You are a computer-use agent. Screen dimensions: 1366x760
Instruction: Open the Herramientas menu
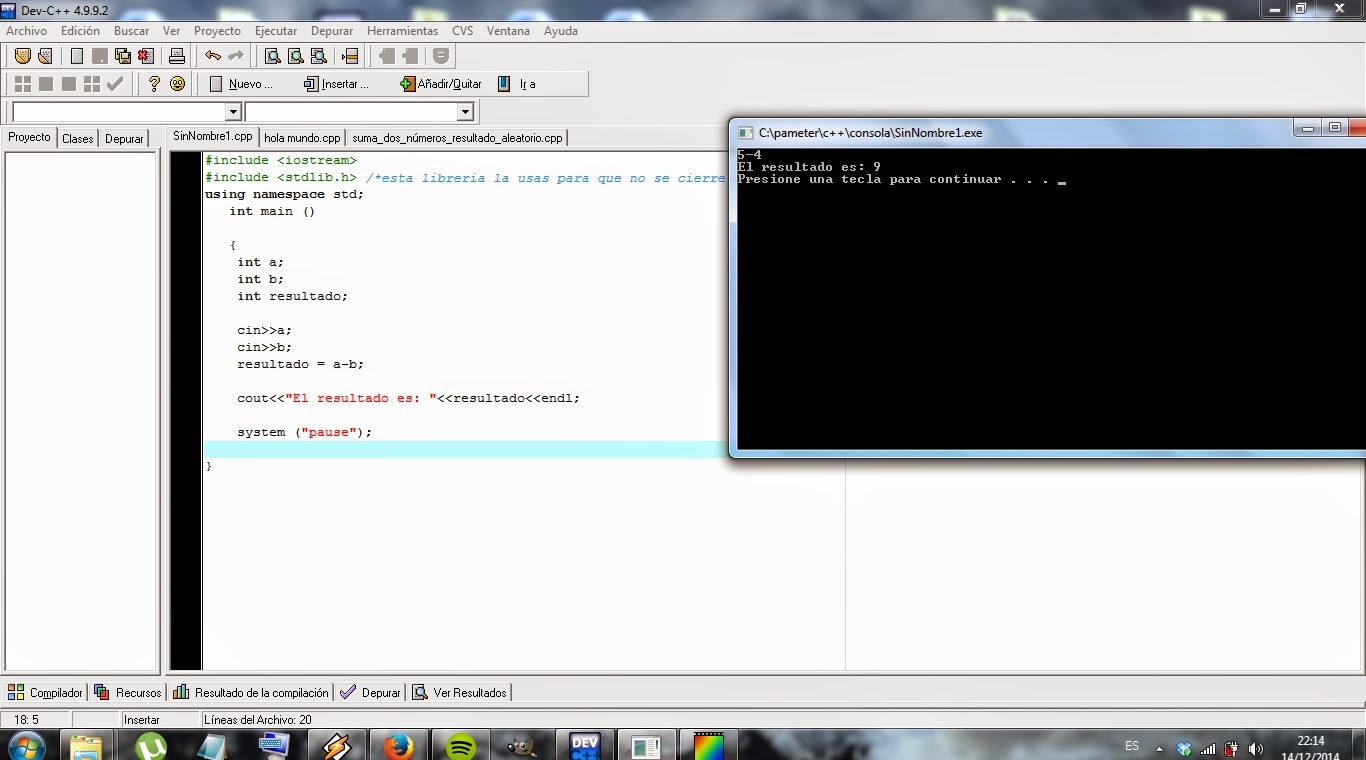pos(402,31)
